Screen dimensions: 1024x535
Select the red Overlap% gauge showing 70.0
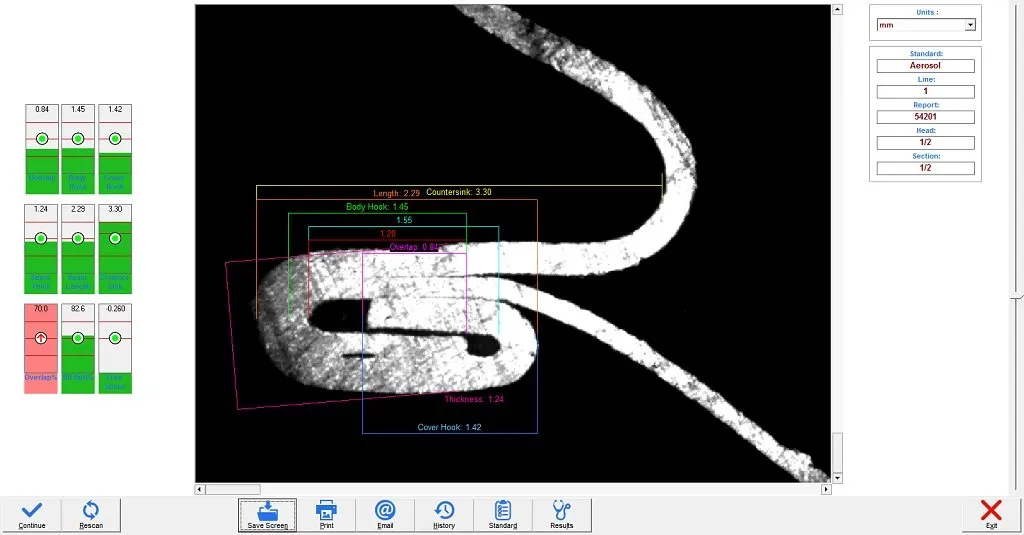tap(42, 348)
